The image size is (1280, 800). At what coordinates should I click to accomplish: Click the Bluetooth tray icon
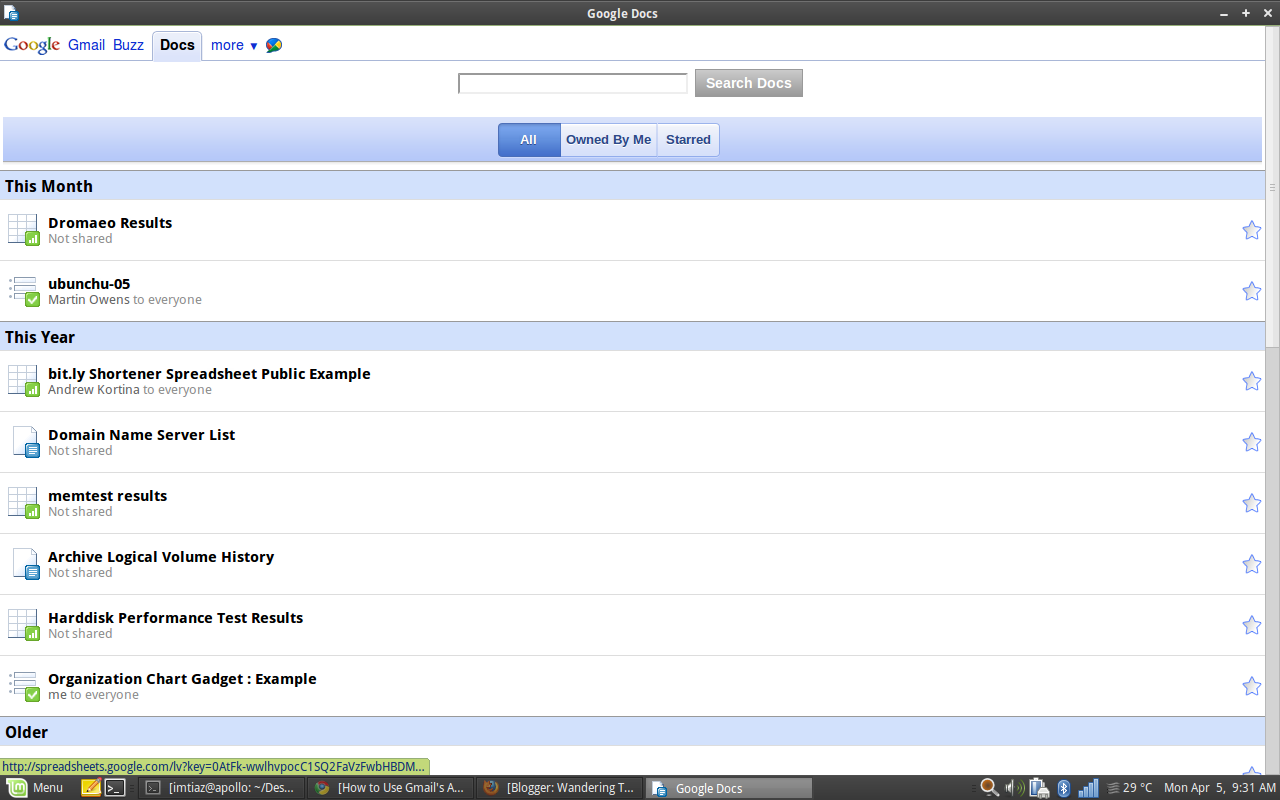pyautogui.click(x=1064, y=788)
